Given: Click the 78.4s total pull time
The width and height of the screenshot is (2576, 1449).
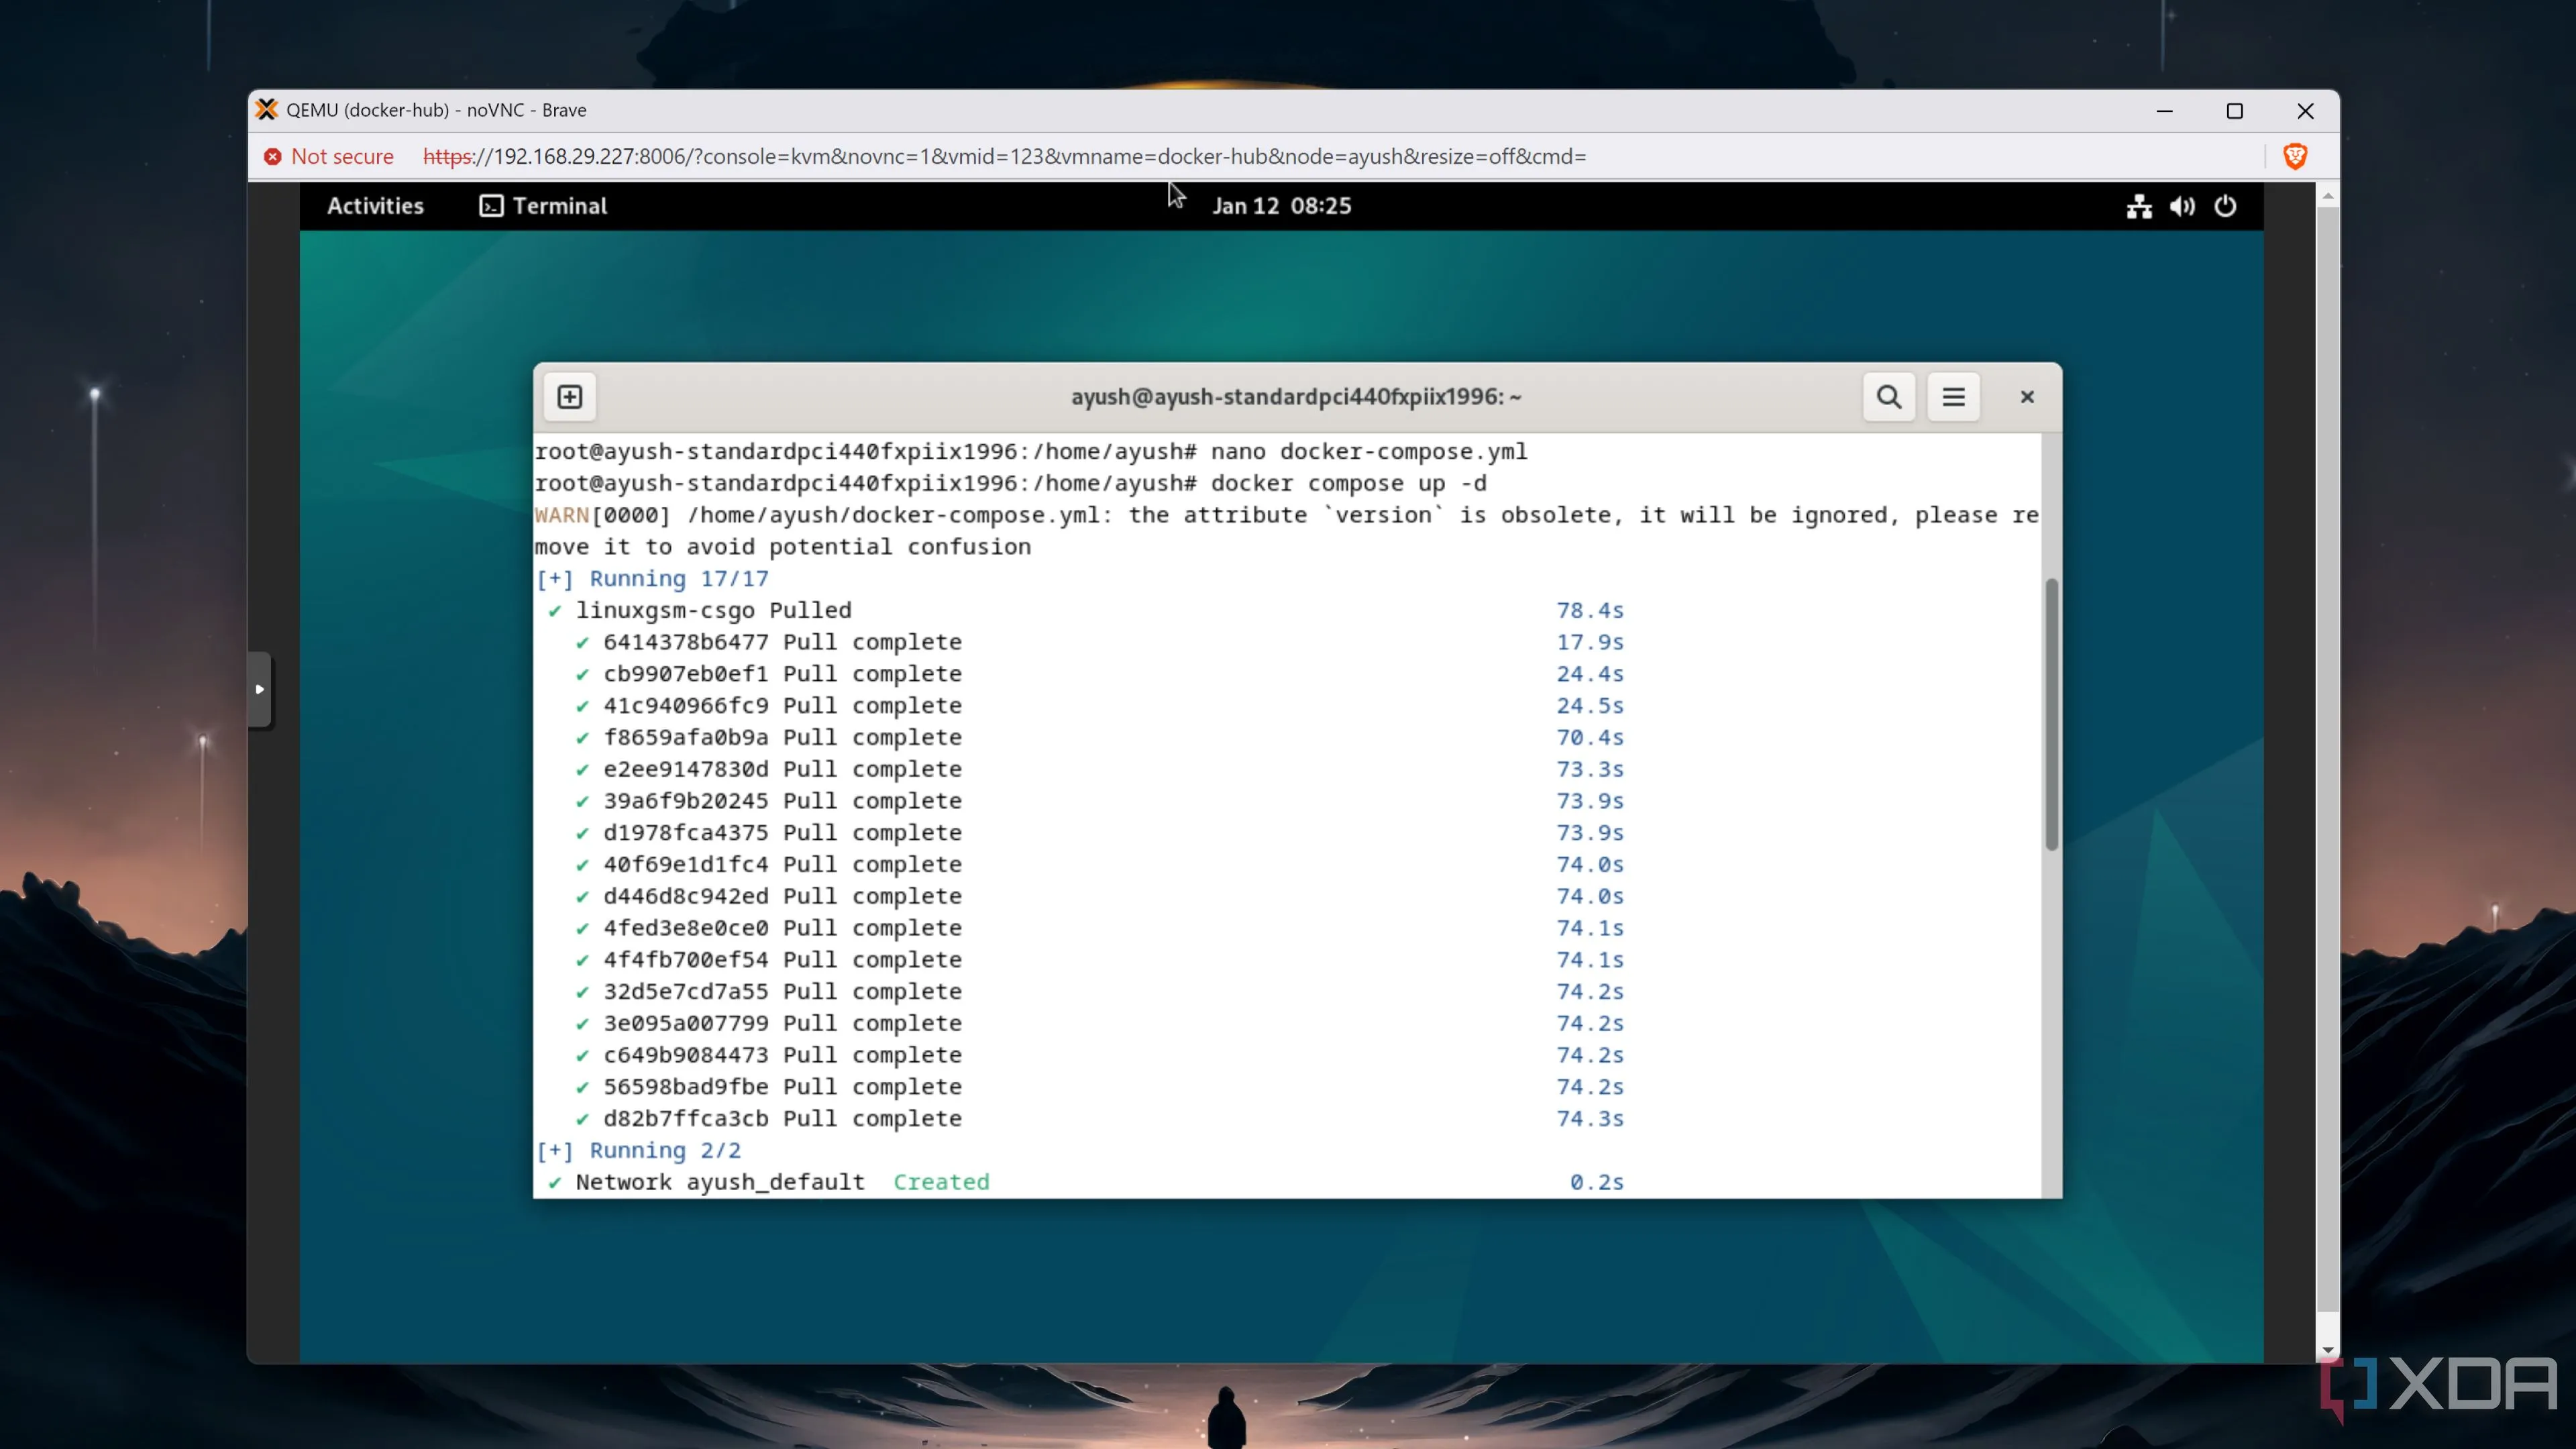Looking at the screenshot, I should pos(1590,611).
